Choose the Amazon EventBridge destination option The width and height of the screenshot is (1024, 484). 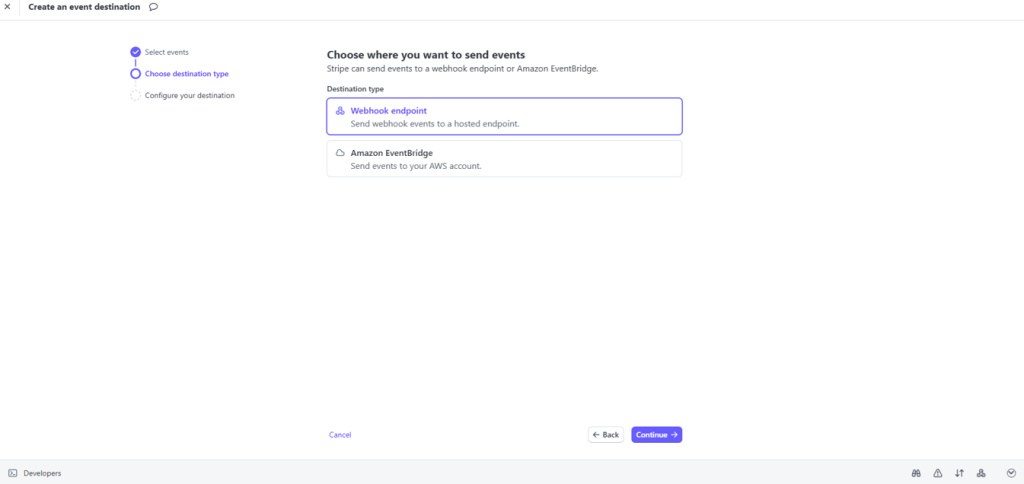tap(504, 159)
